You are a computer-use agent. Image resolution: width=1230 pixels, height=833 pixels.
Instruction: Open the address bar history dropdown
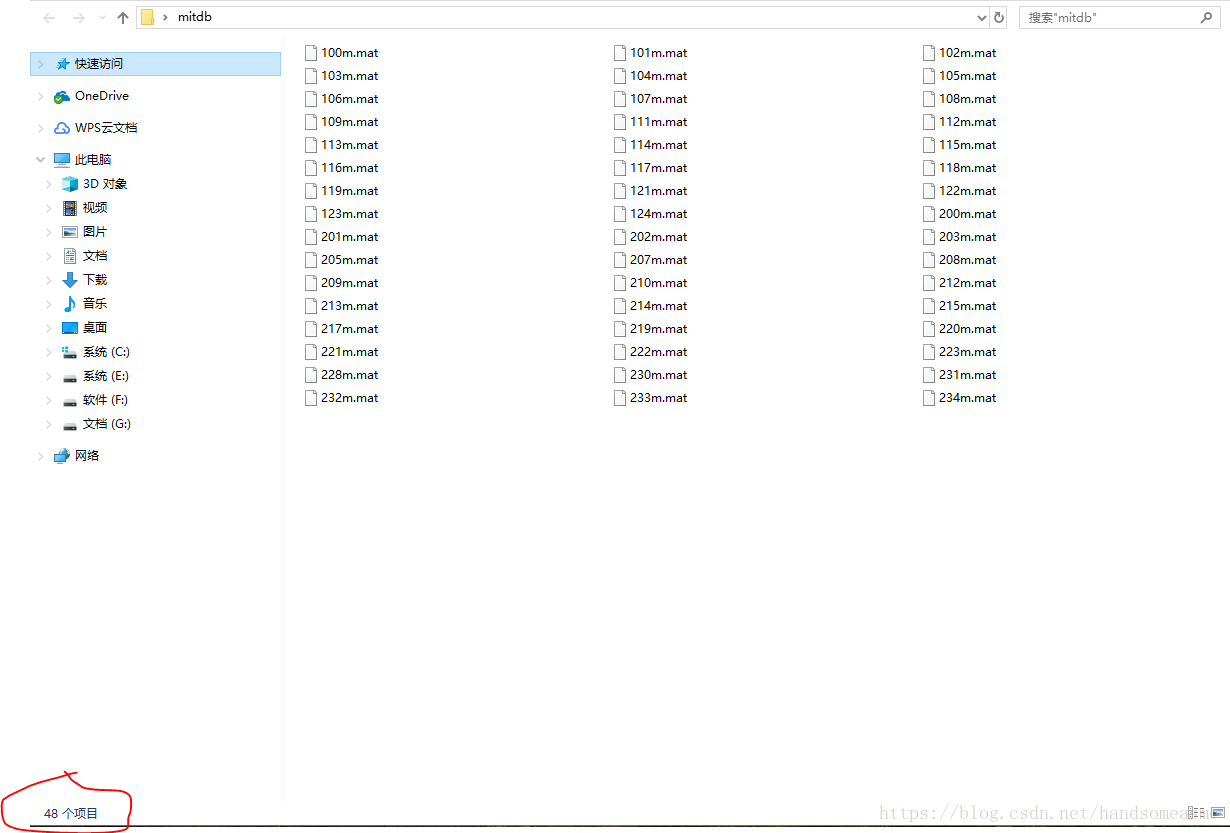pyautogui.click(x=981, y=17)
